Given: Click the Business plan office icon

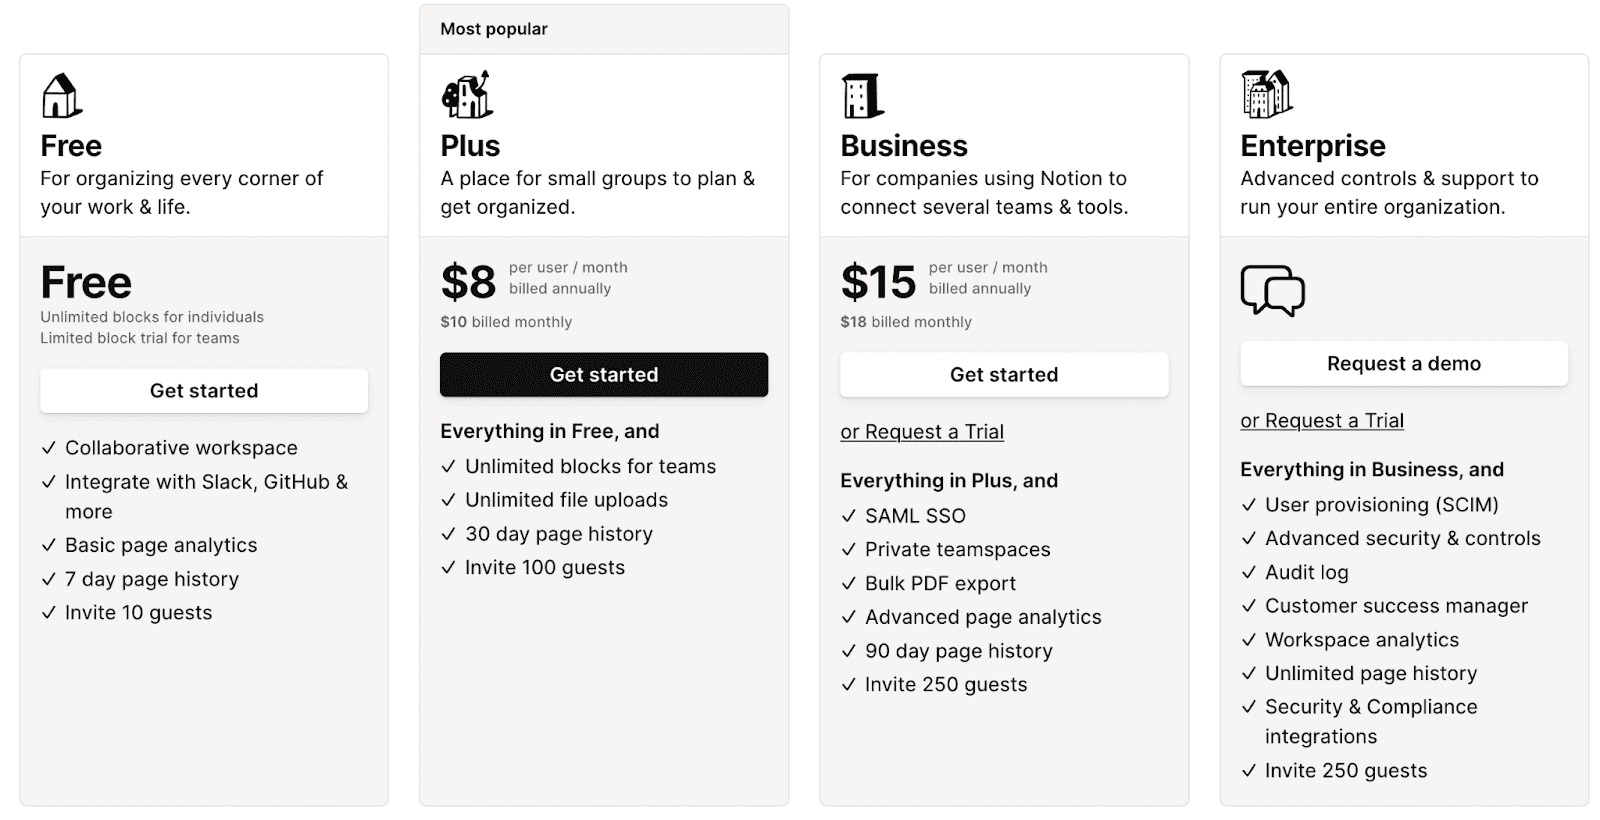Looking at the screenshot, I should coord(862,96).
